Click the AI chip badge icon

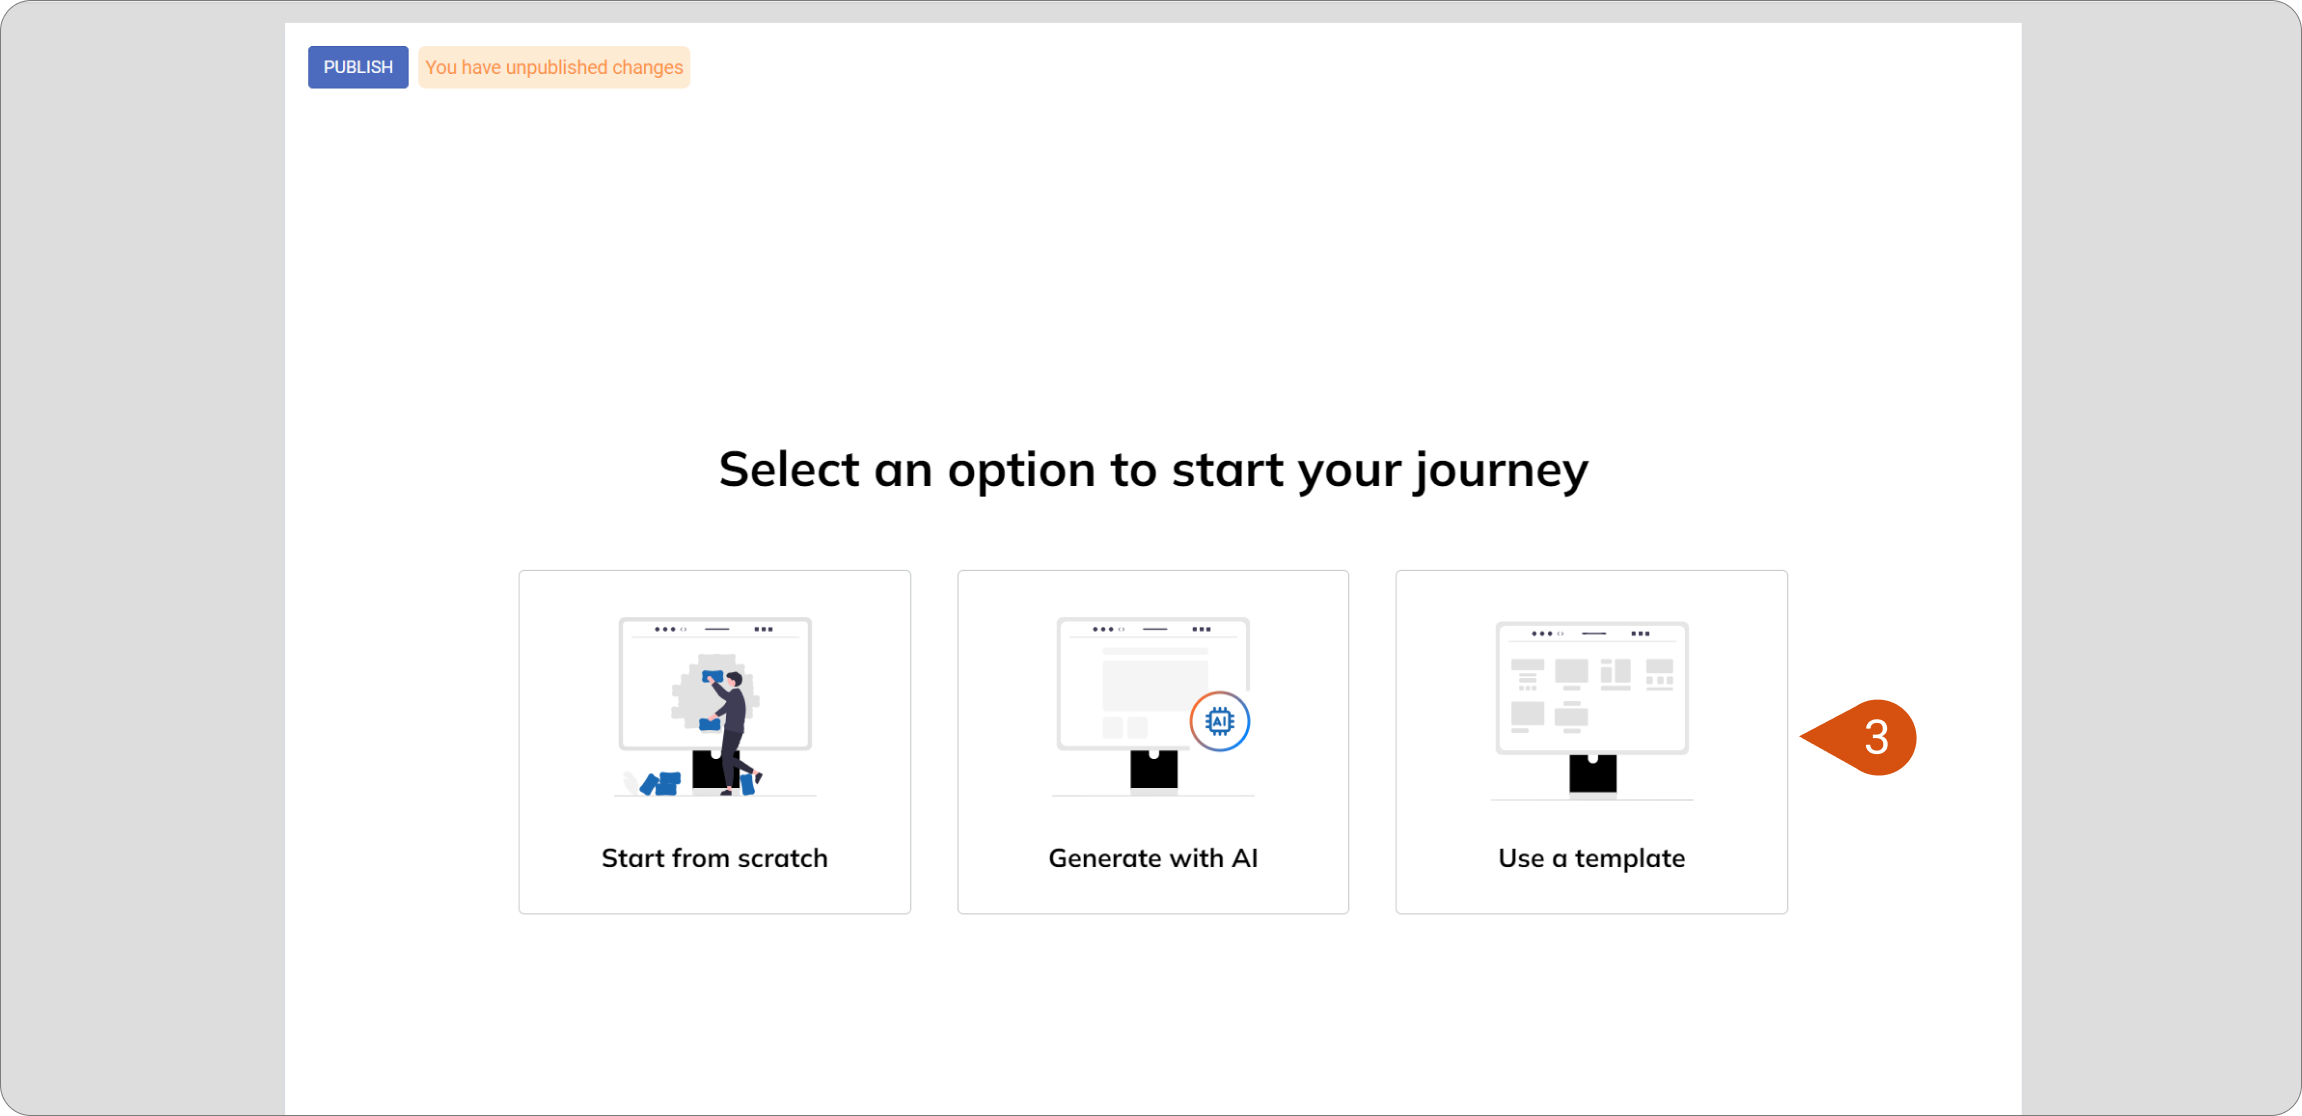pyautogui.click(x=1220, y=721)
